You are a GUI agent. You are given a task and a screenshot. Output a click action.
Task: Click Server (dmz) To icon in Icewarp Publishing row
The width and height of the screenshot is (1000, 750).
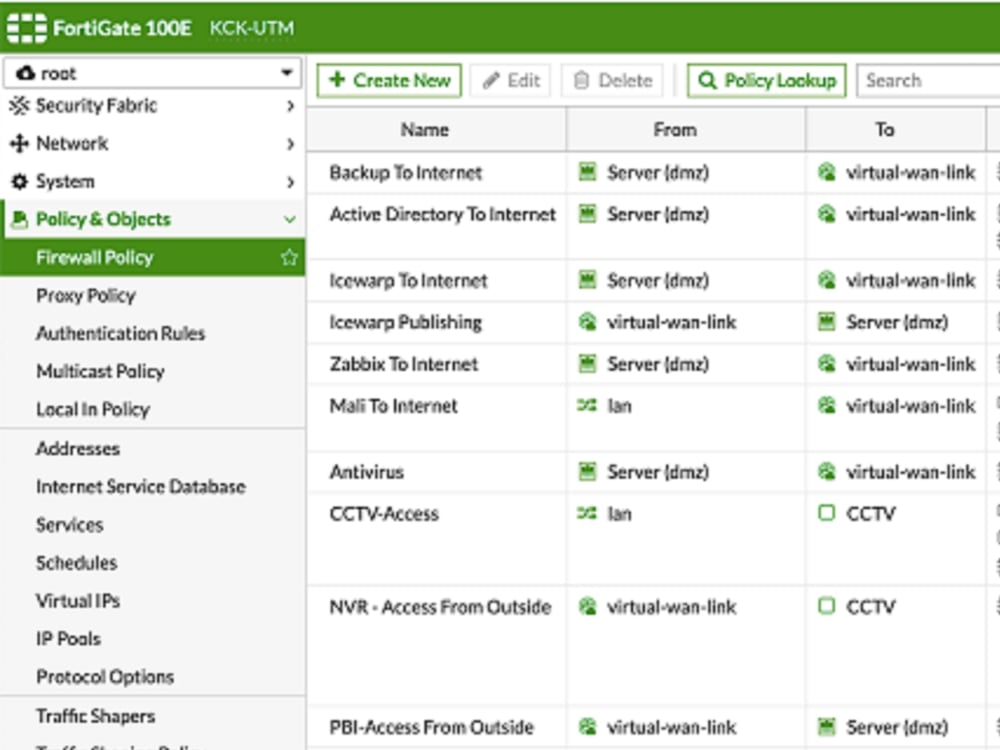pos(827,322)
